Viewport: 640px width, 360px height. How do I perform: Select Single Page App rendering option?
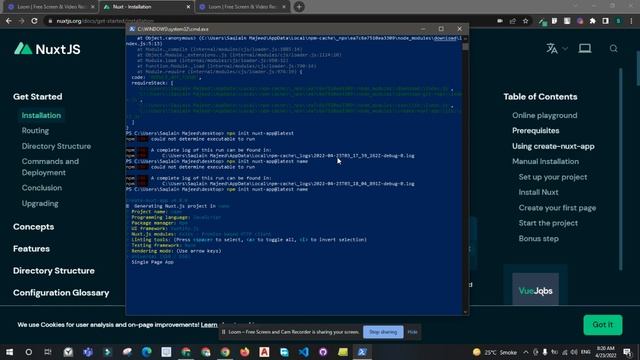[x=153, y=262]
